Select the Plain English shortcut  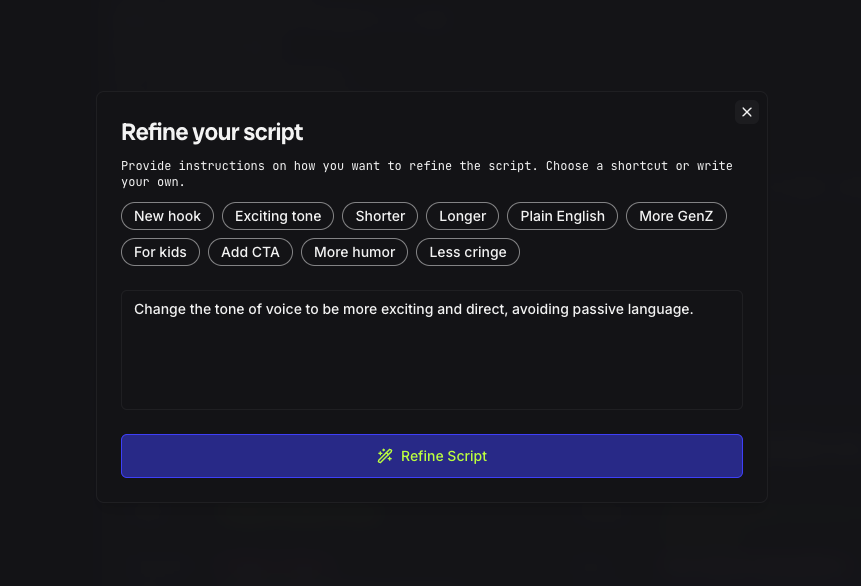[x=562, y=216]
